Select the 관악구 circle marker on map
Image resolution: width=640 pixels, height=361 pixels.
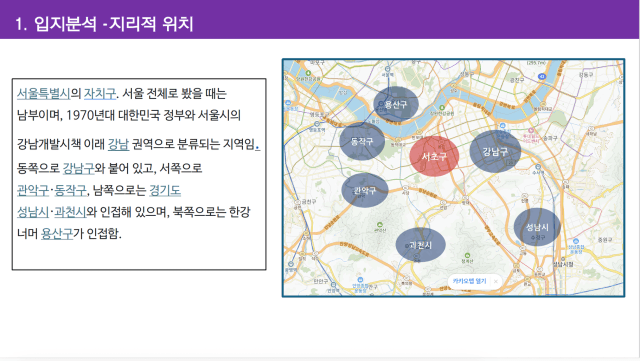(x=364, y=190)
